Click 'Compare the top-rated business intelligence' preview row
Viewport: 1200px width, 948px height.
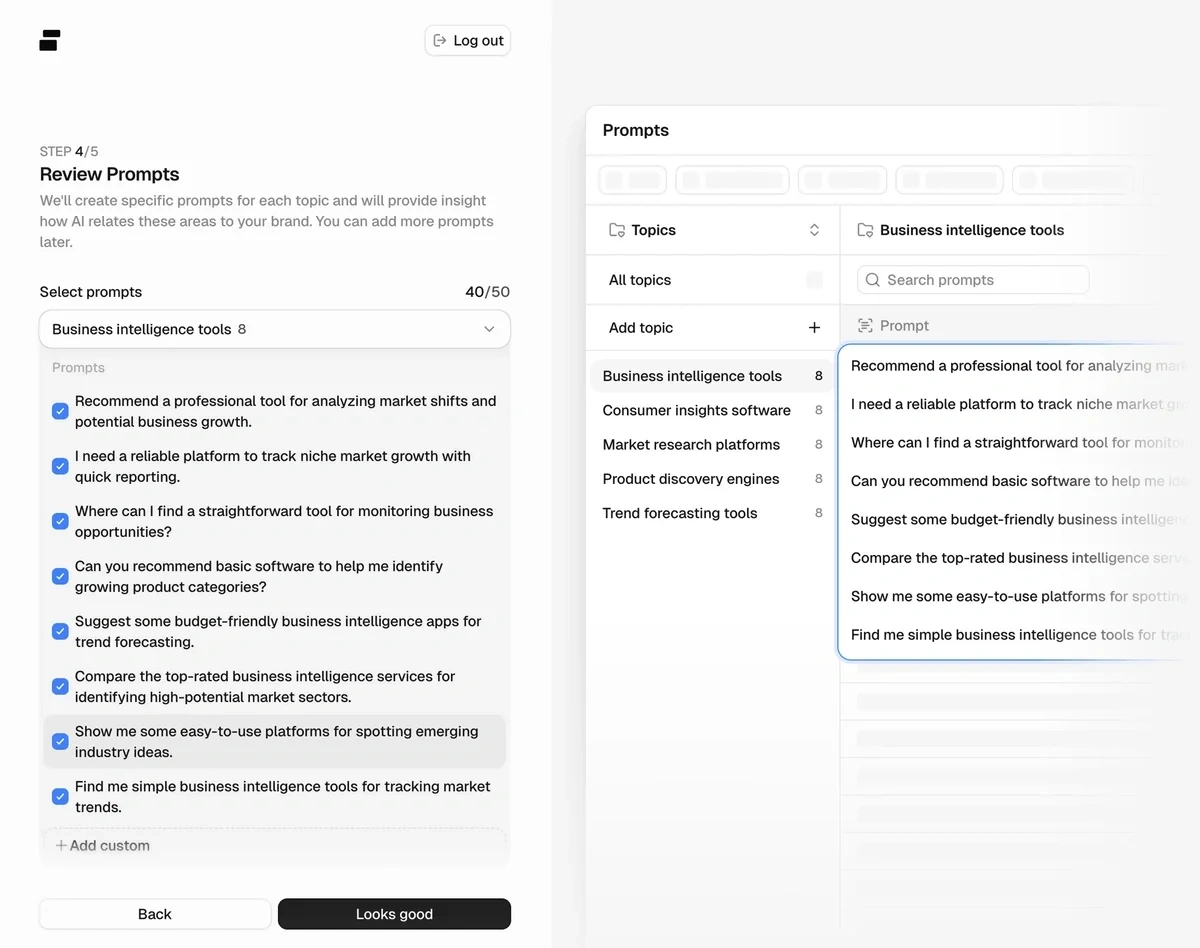(1020, 558)
